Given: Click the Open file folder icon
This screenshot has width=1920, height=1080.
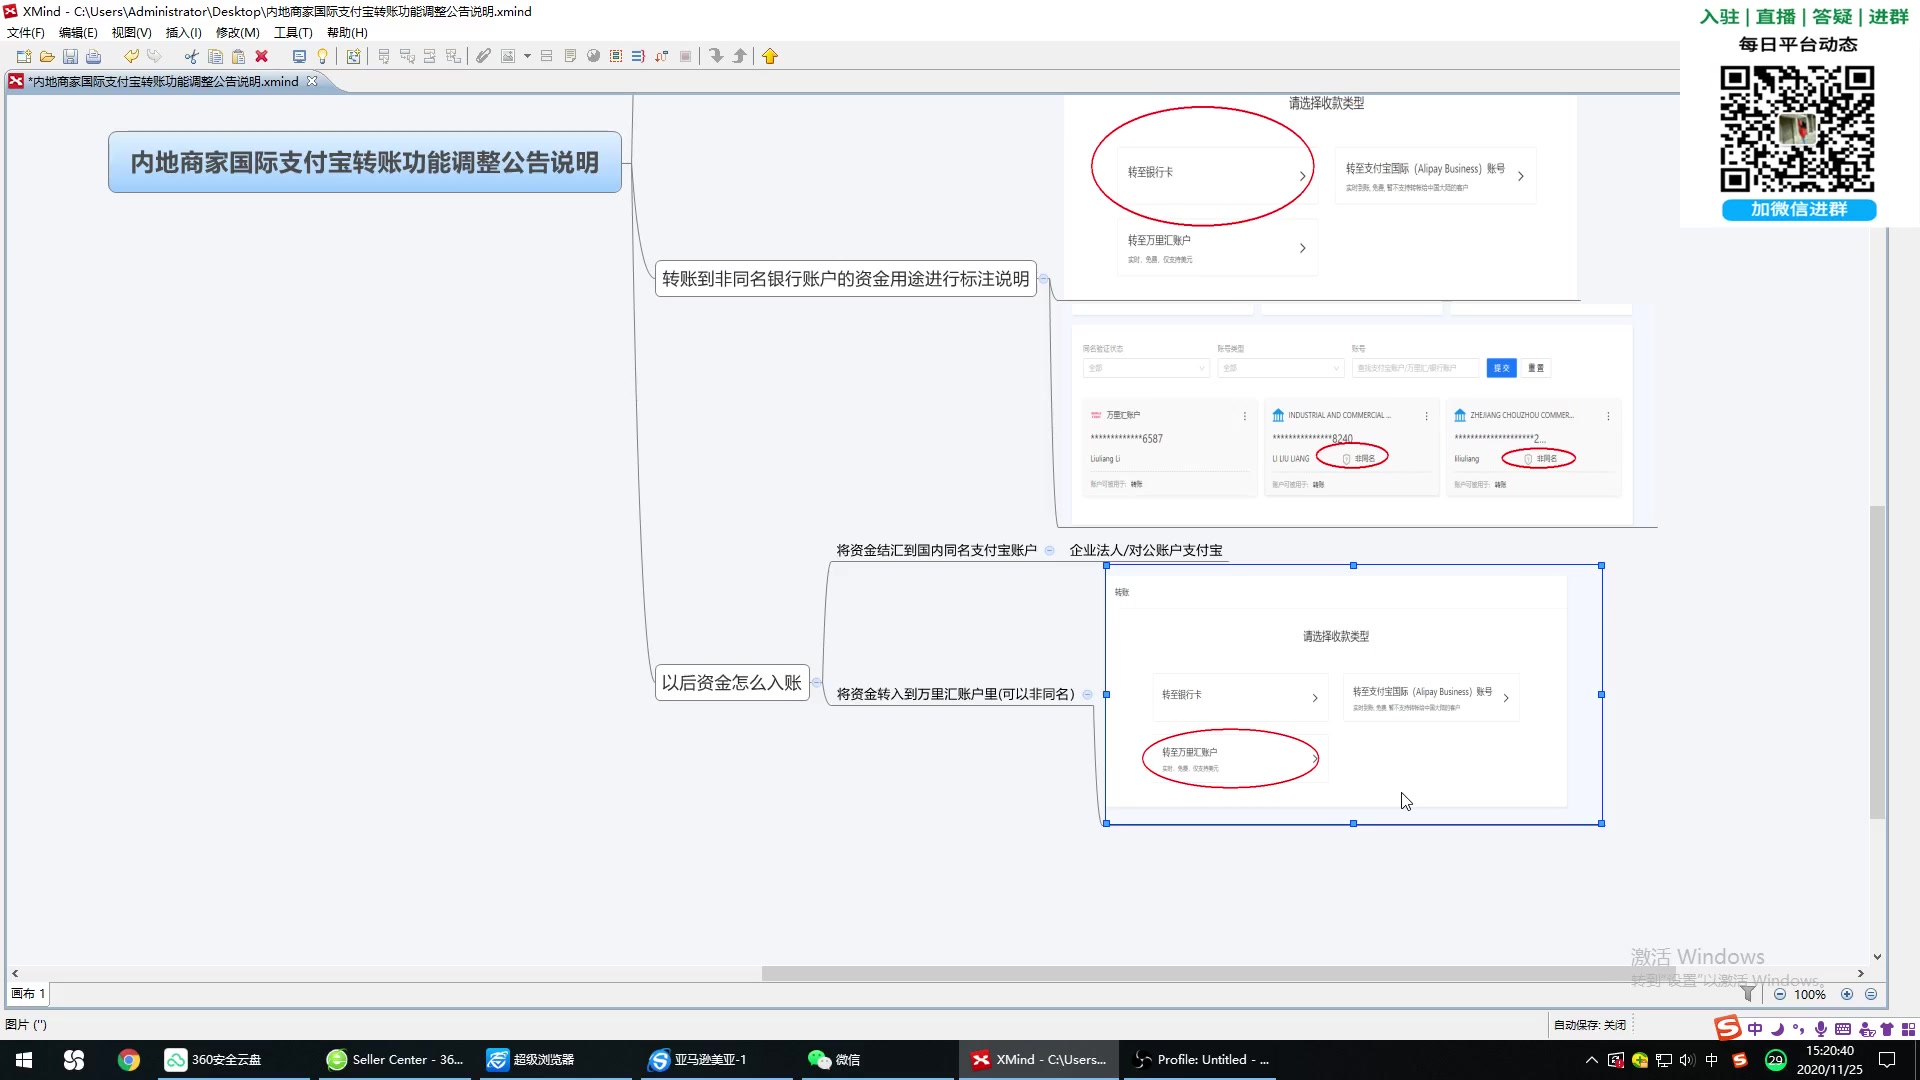Looking at the screenshot, I should (x=47, y=56).
